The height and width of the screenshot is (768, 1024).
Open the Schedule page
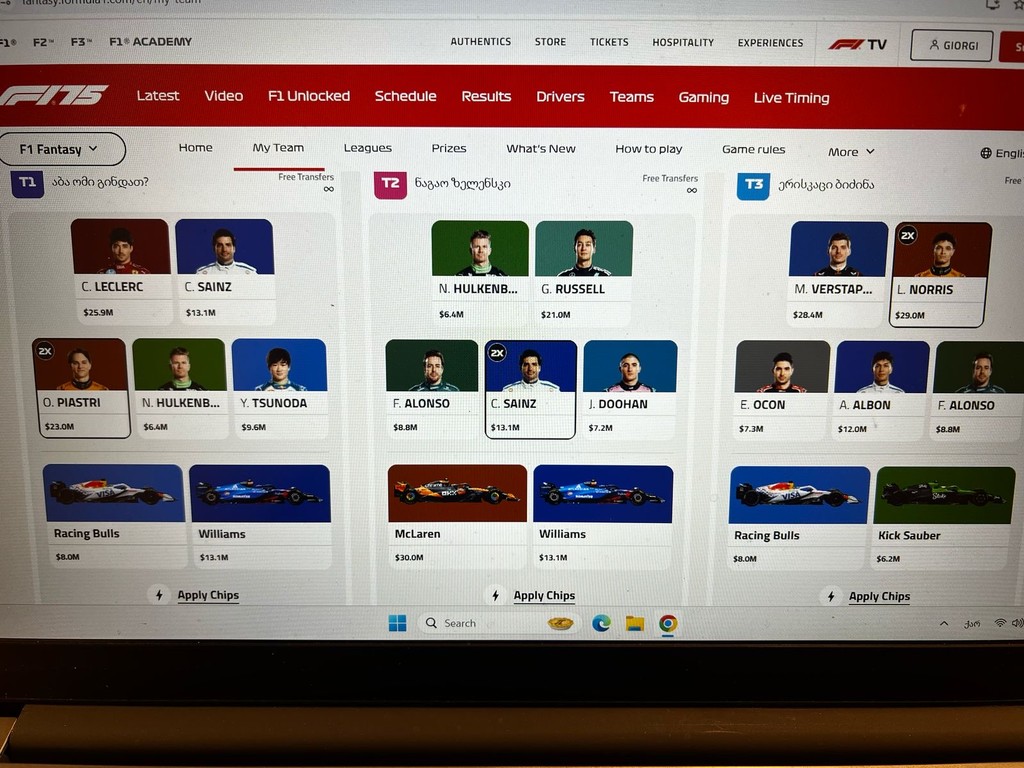406,96
